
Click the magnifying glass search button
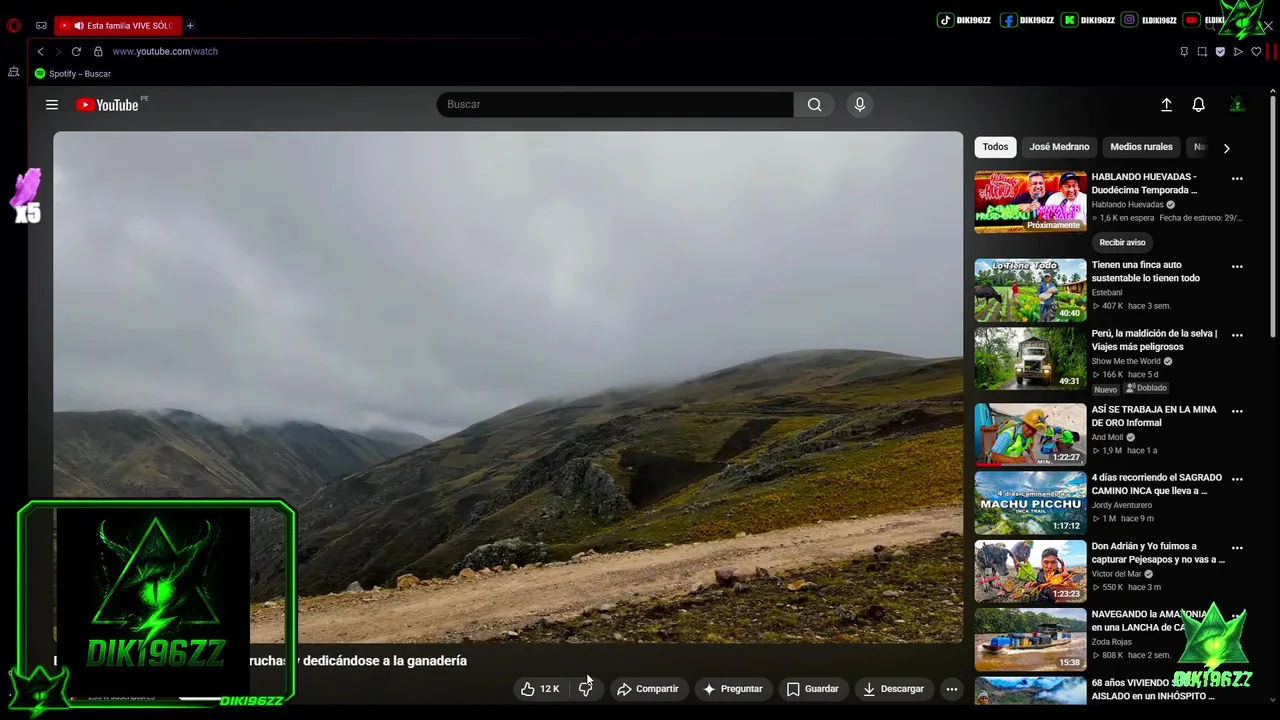tap(814, 104)
